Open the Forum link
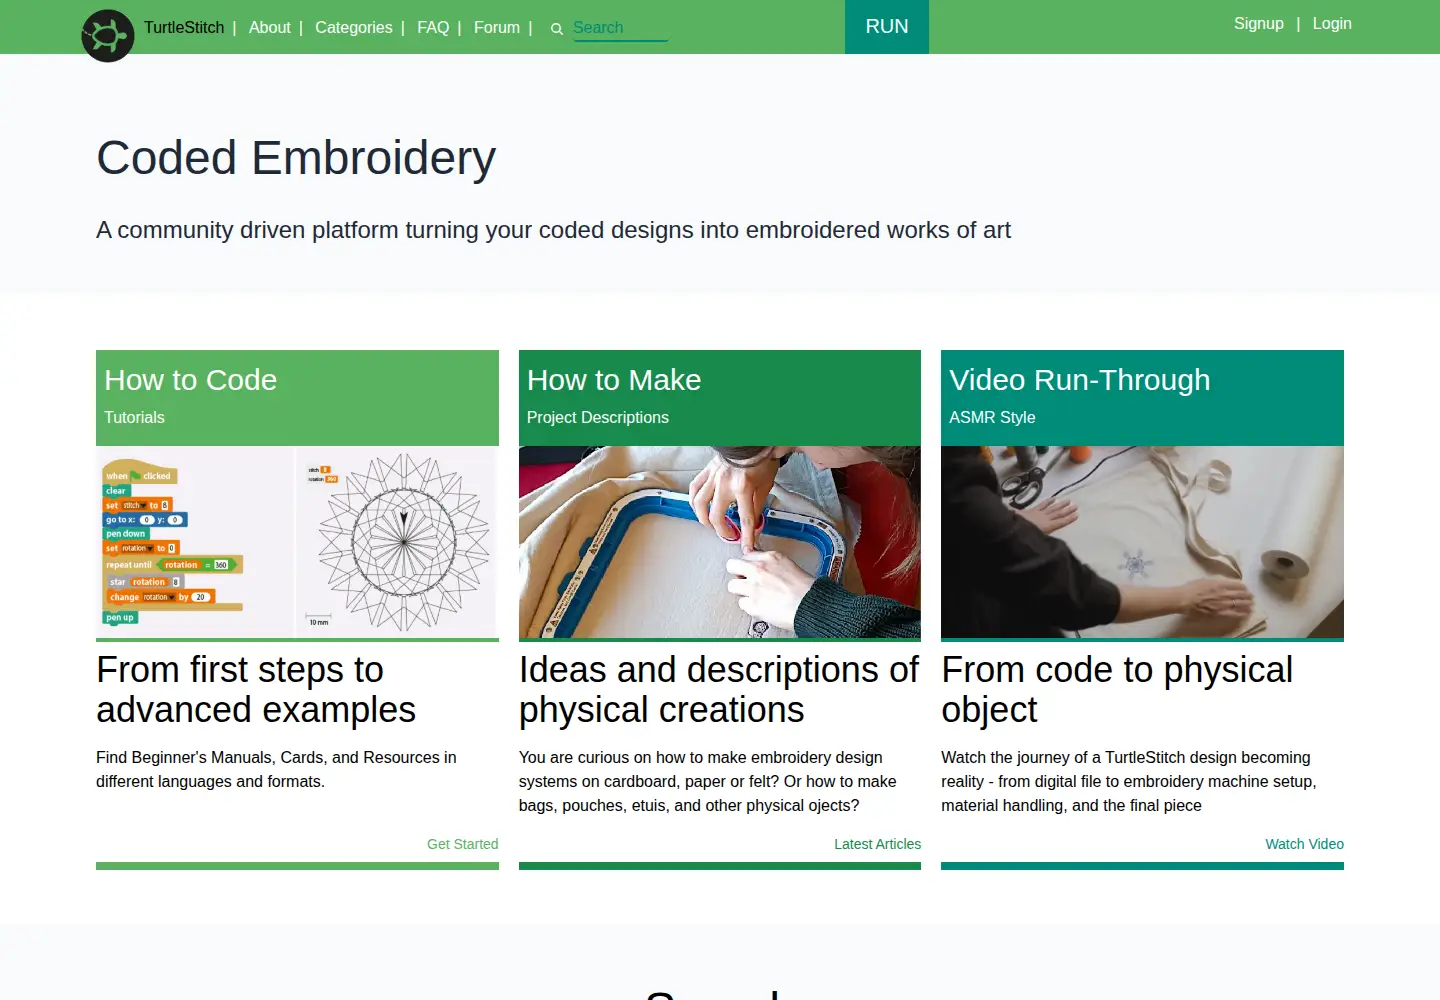 (x=497, y=28)
